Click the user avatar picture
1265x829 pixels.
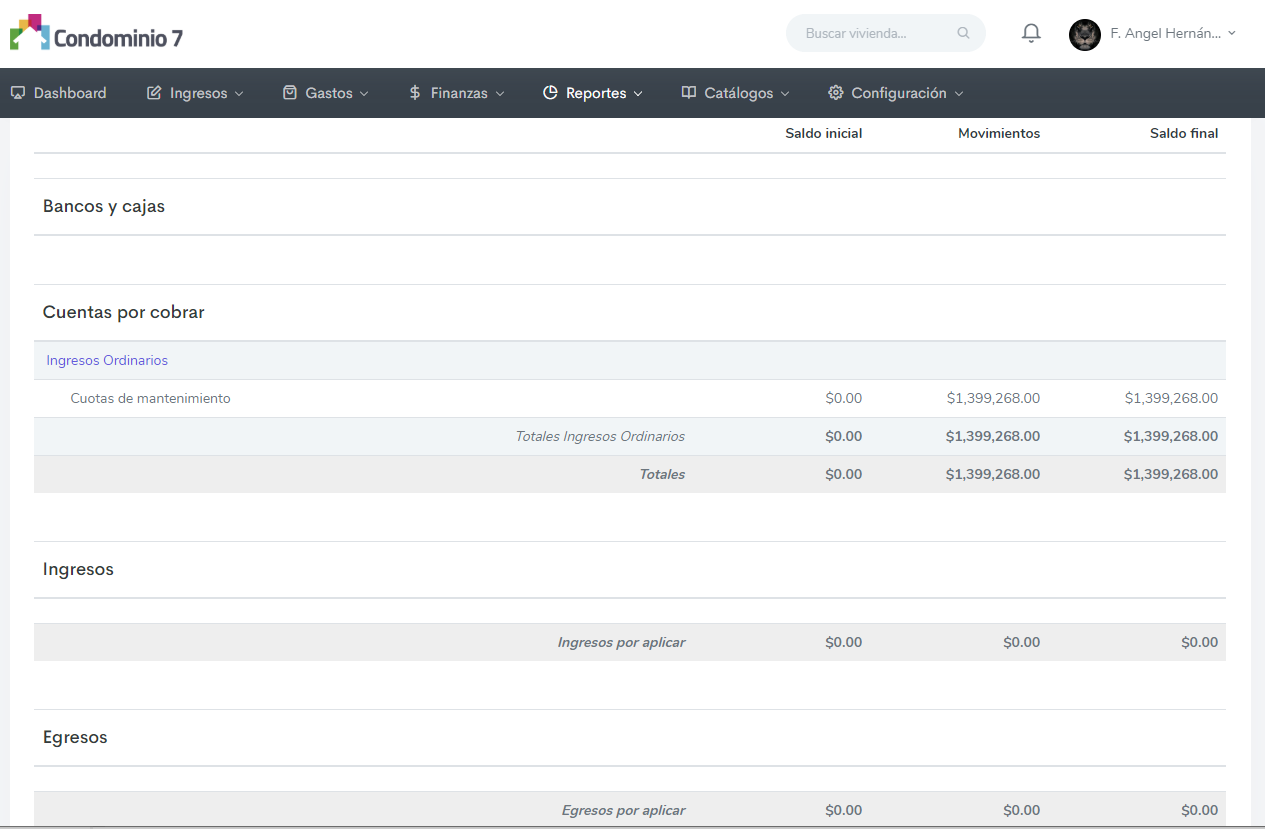[x=1084, y=34]
